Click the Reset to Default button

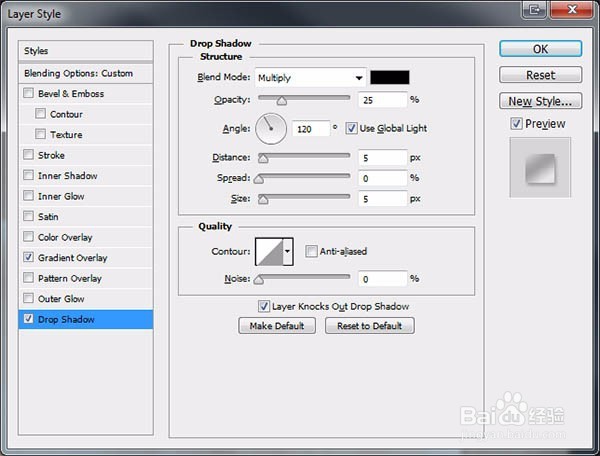pos(370,326)
